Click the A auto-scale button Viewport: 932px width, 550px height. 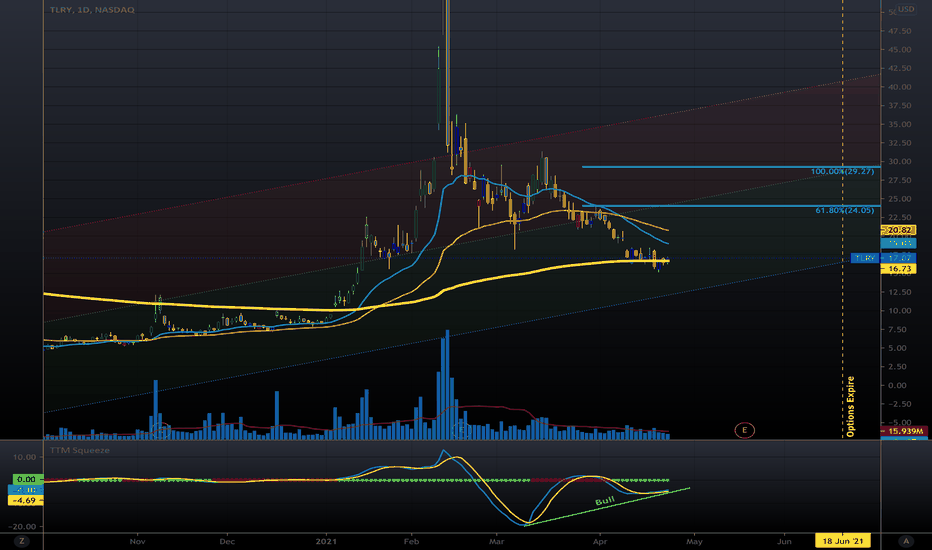pyautogui.click(x=906, y=541)
